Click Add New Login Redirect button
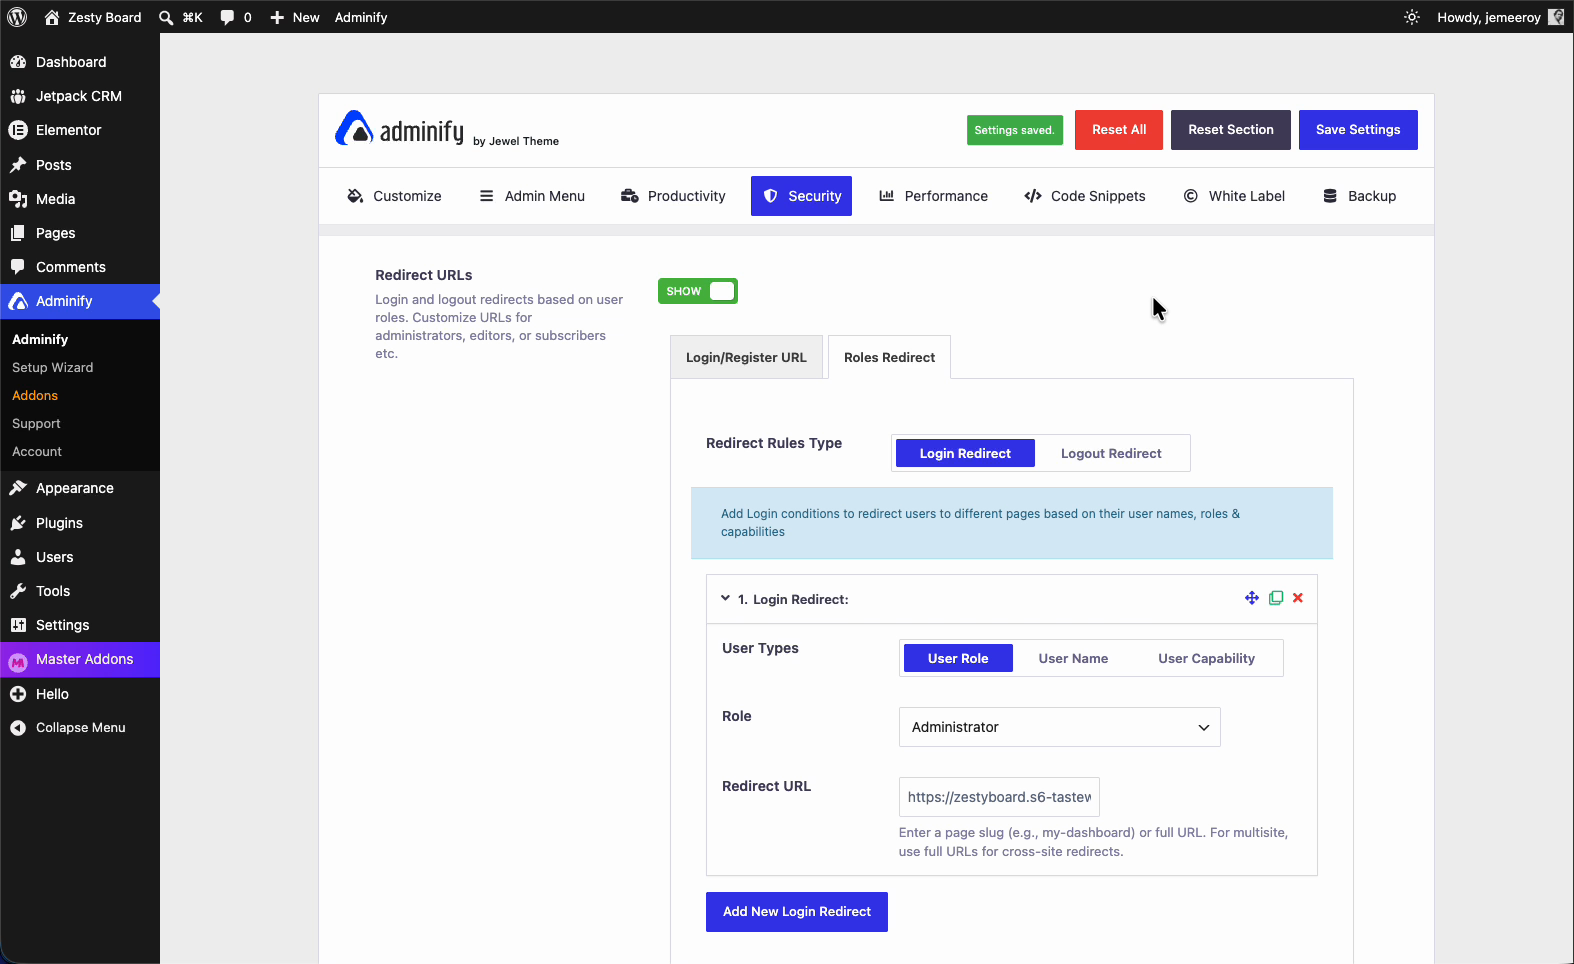 [797, 912]
